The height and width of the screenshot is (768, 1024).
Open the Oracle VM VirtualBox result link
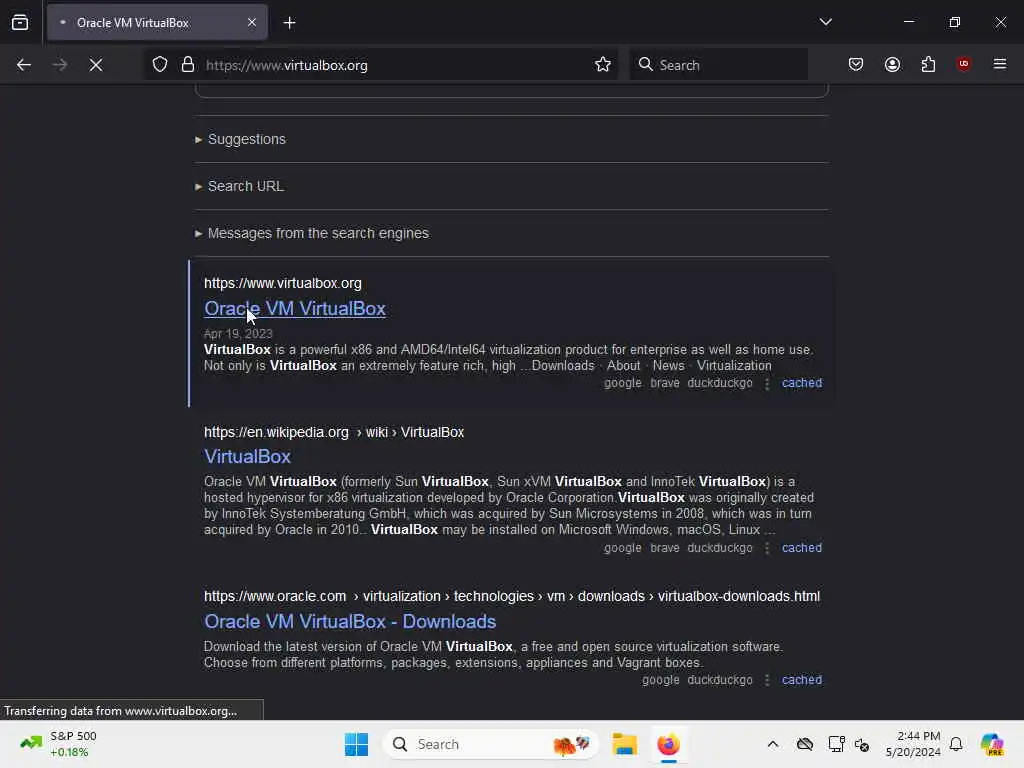click(x=295, y=308)
